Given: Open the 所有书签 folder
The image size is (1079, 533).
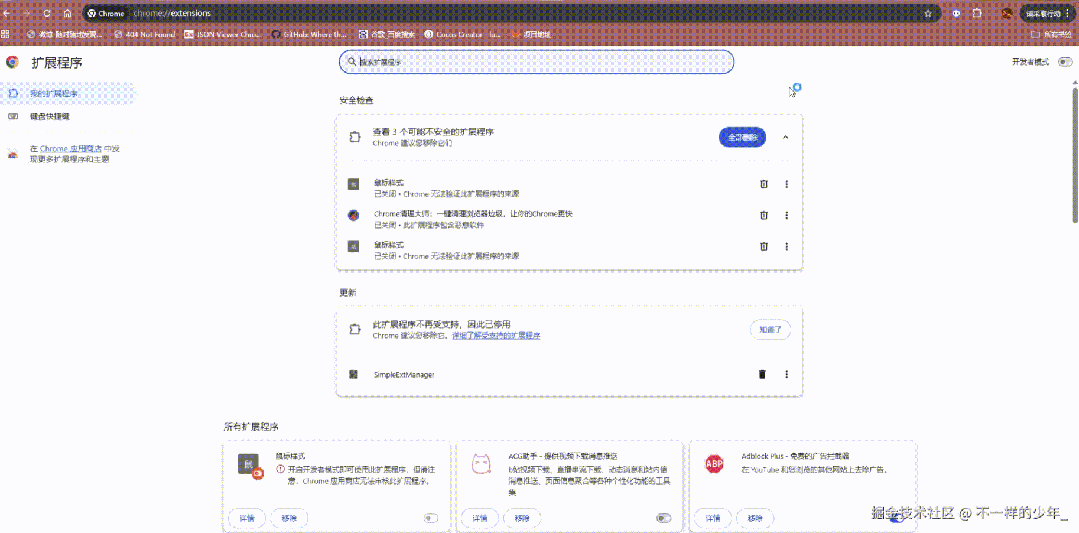Looking at the screenshot, I should pyautogui.click(x=1051, y=33).
